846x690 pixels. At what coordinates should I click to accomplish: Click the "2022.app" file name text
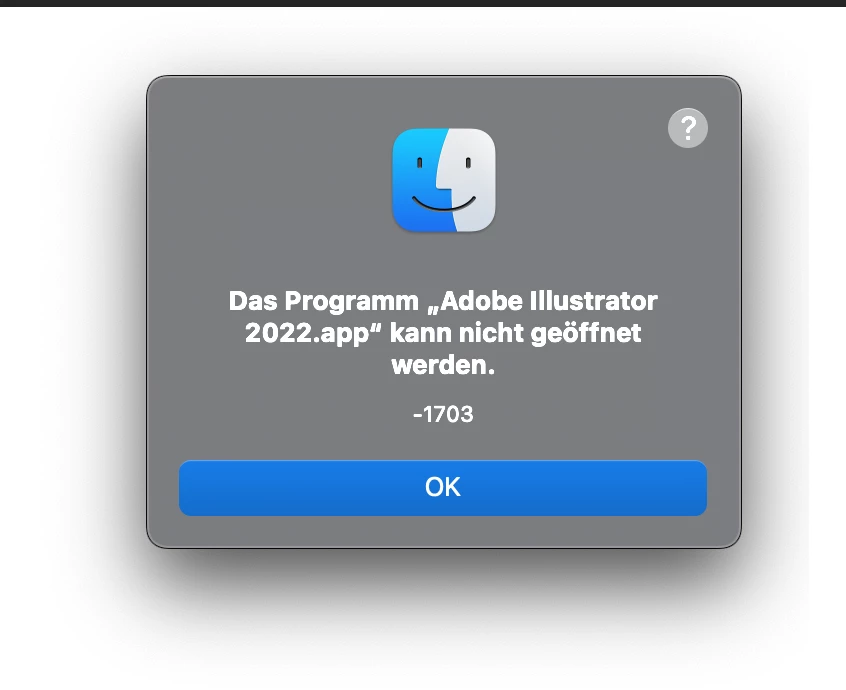306,333
